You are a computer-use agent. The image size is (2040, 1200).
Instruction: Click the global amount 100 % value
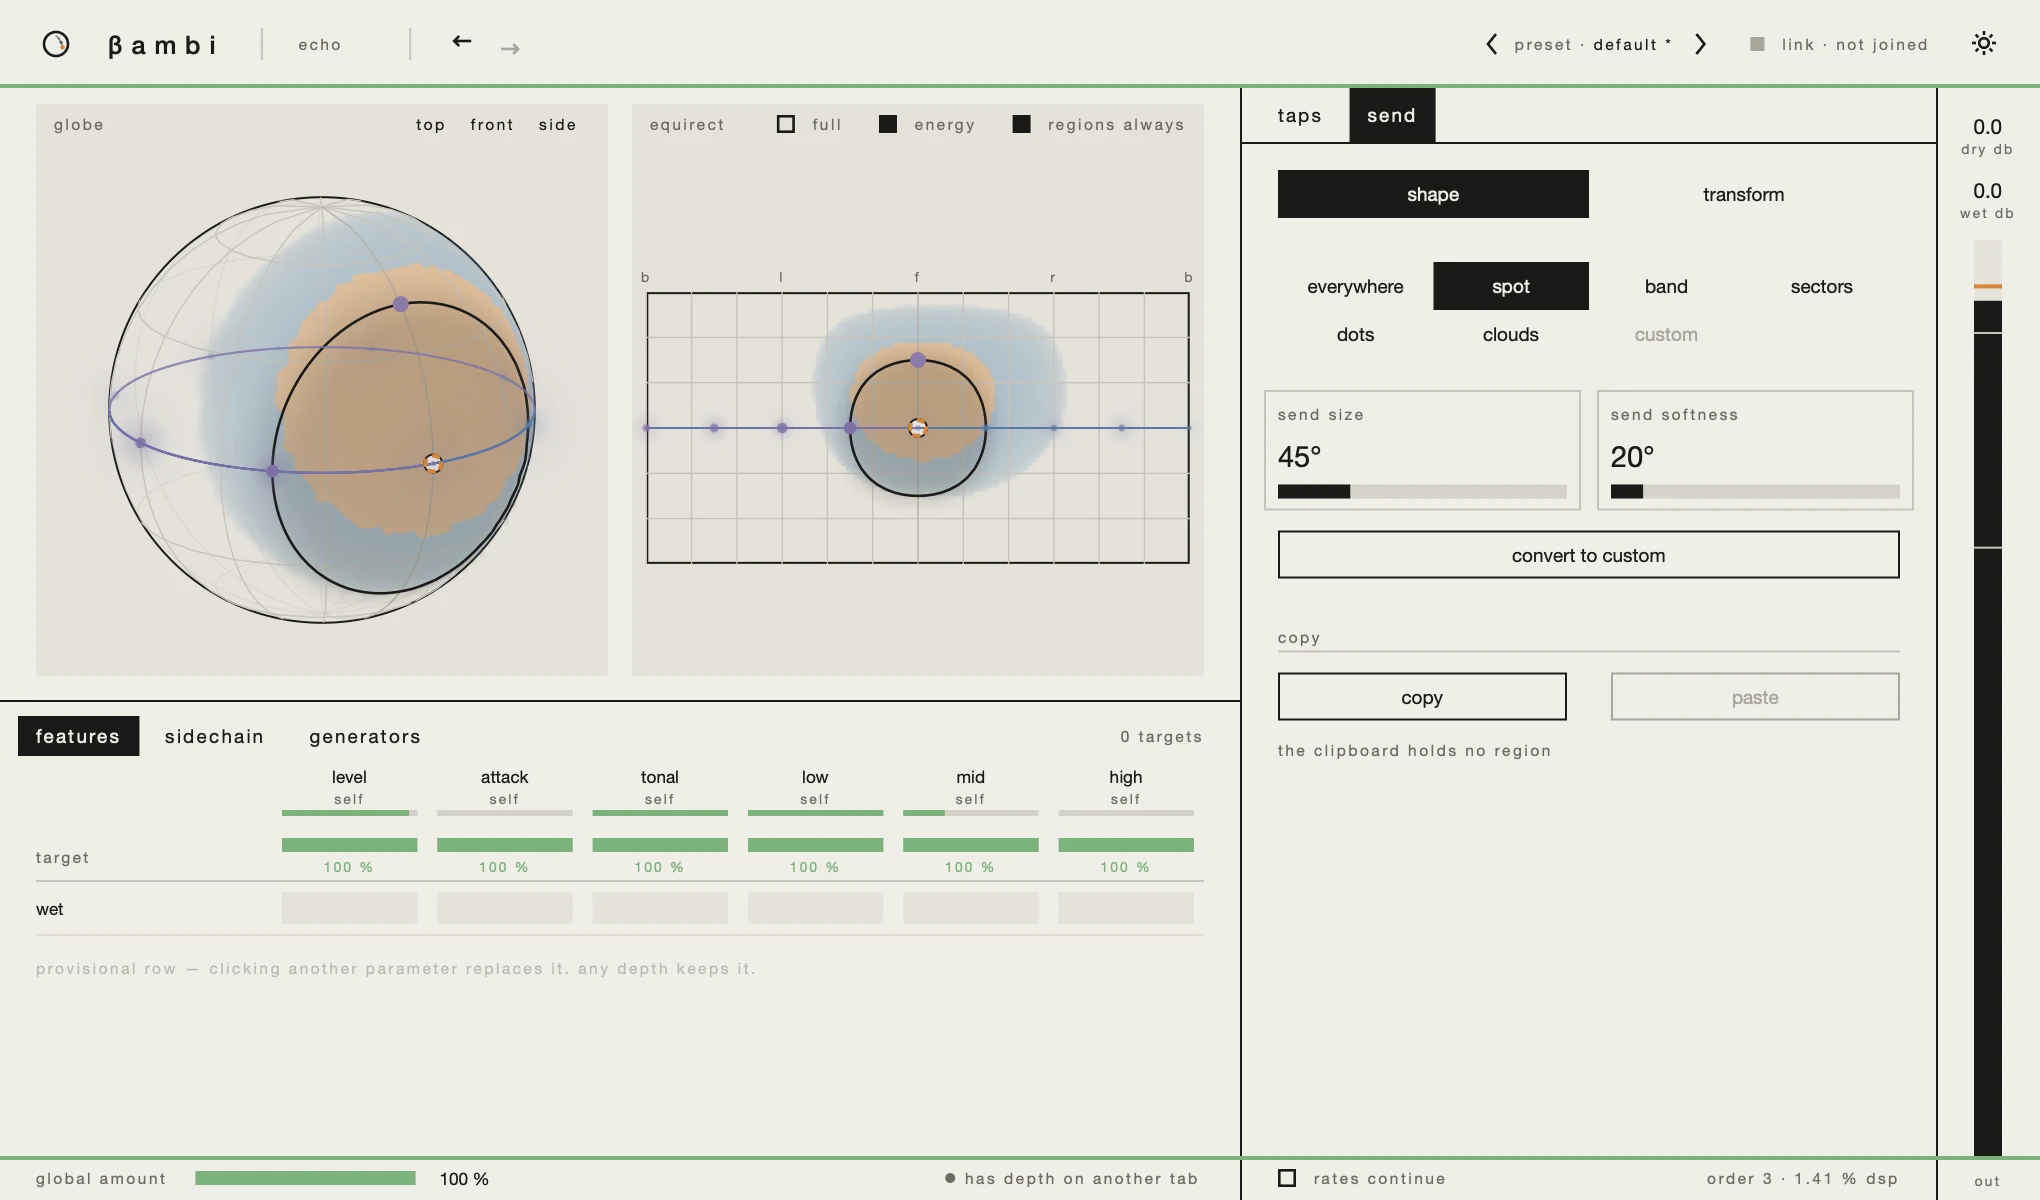coord(464,1179)
